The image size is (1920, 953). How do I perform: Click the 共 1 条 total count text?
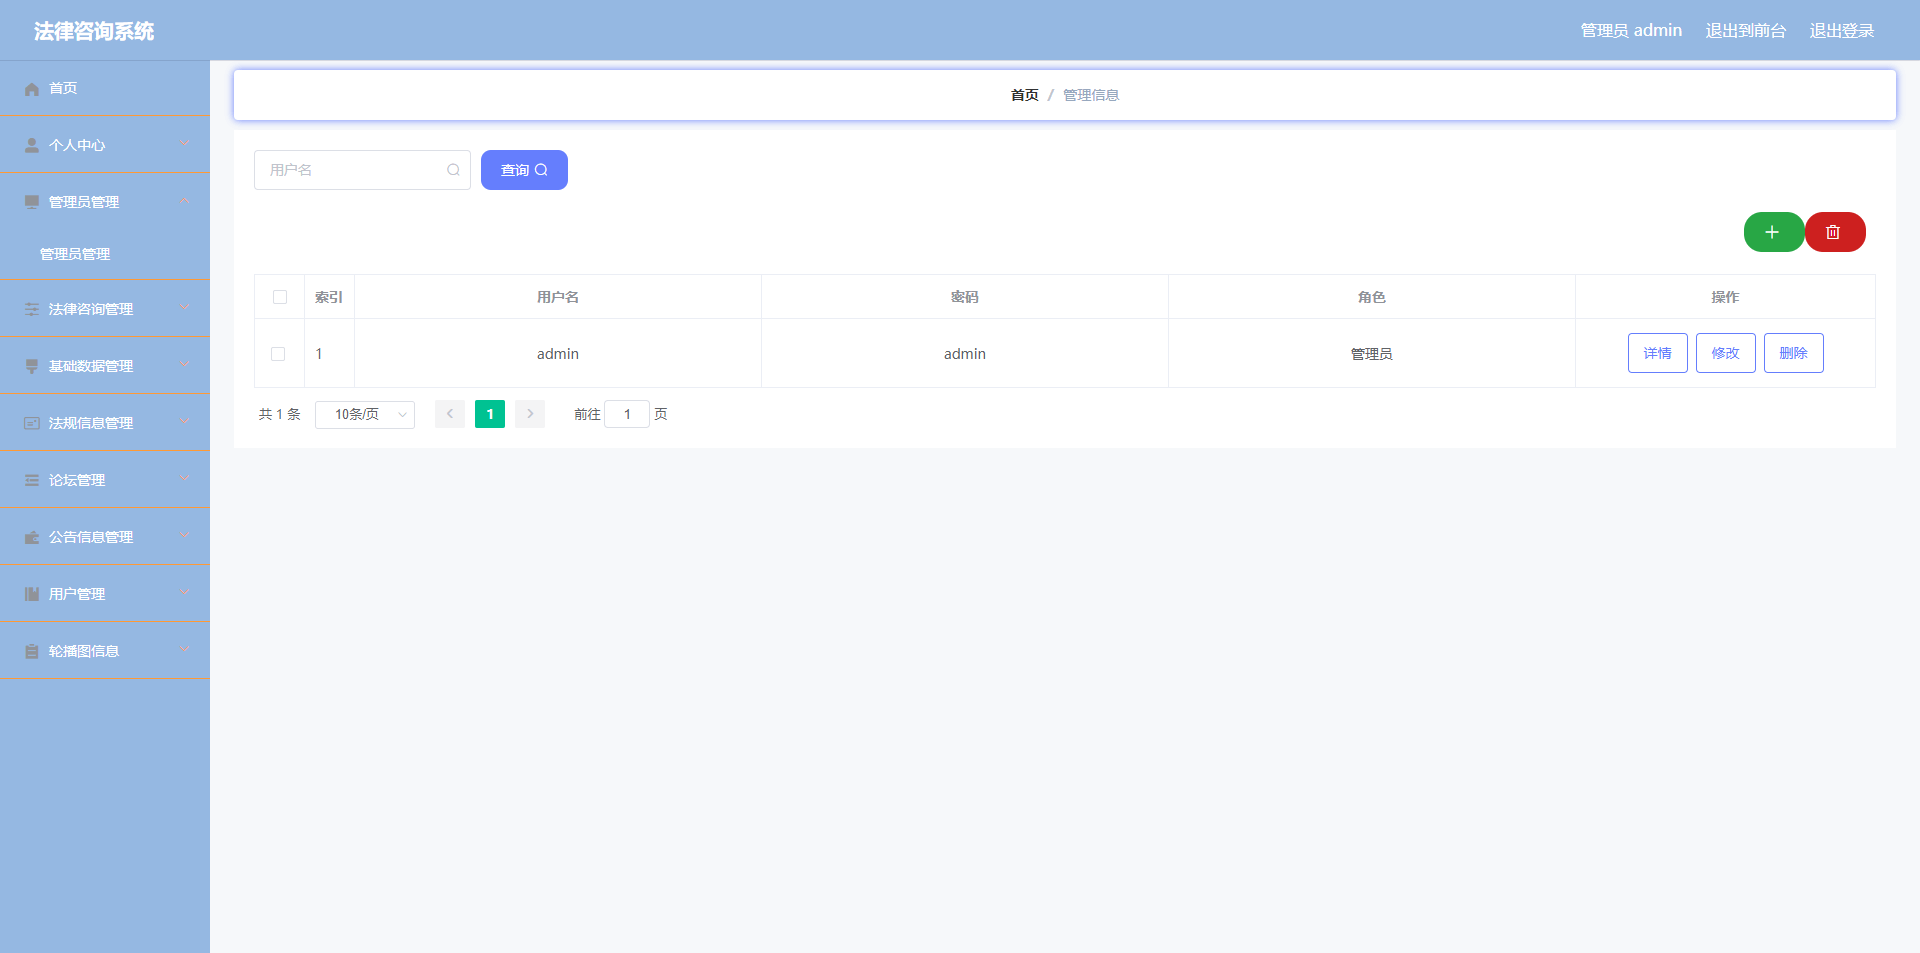pos(280,414)
